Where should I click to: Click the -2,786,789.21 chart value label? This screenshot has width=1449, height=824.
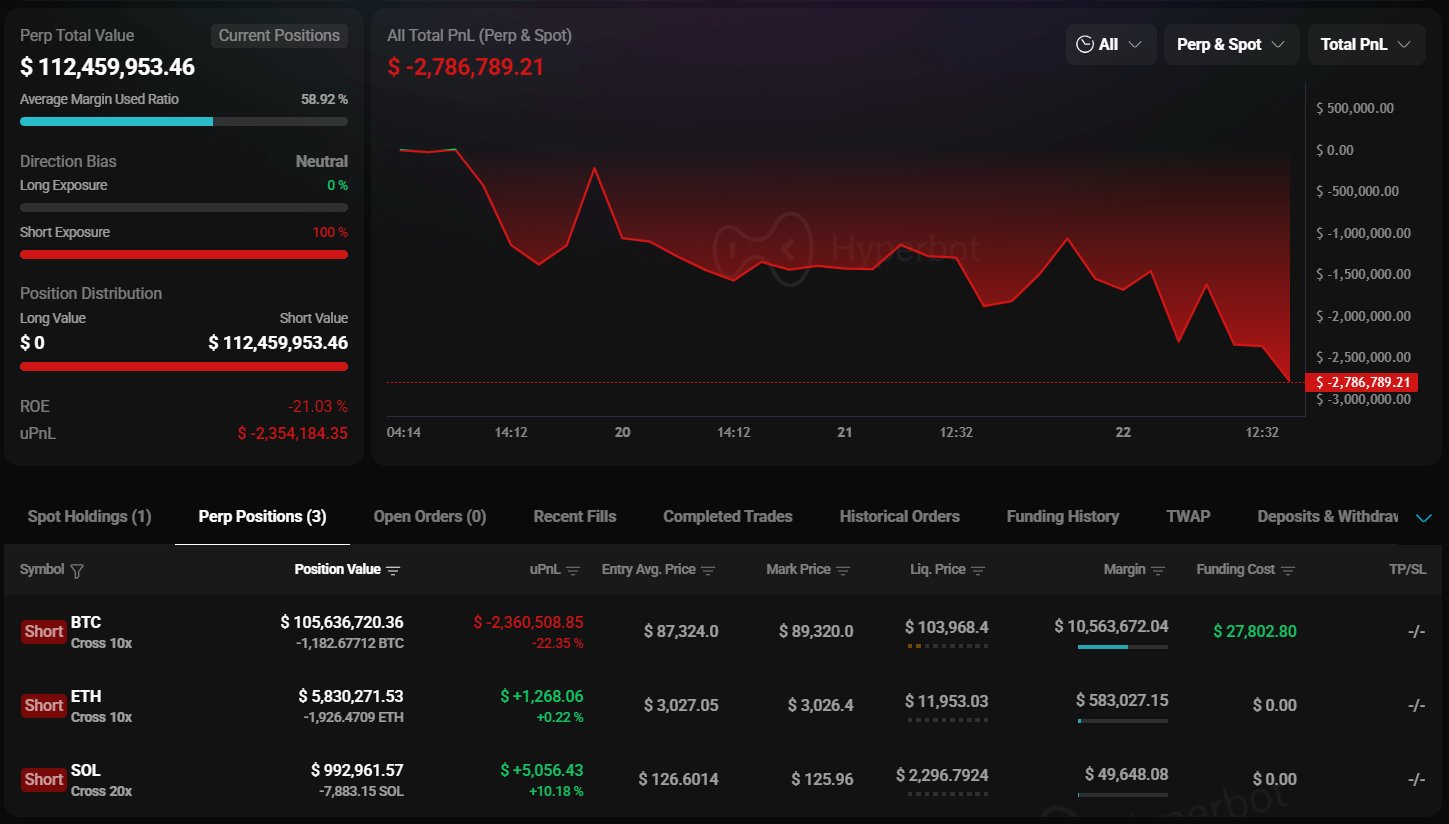click(x=1361, y=382)
